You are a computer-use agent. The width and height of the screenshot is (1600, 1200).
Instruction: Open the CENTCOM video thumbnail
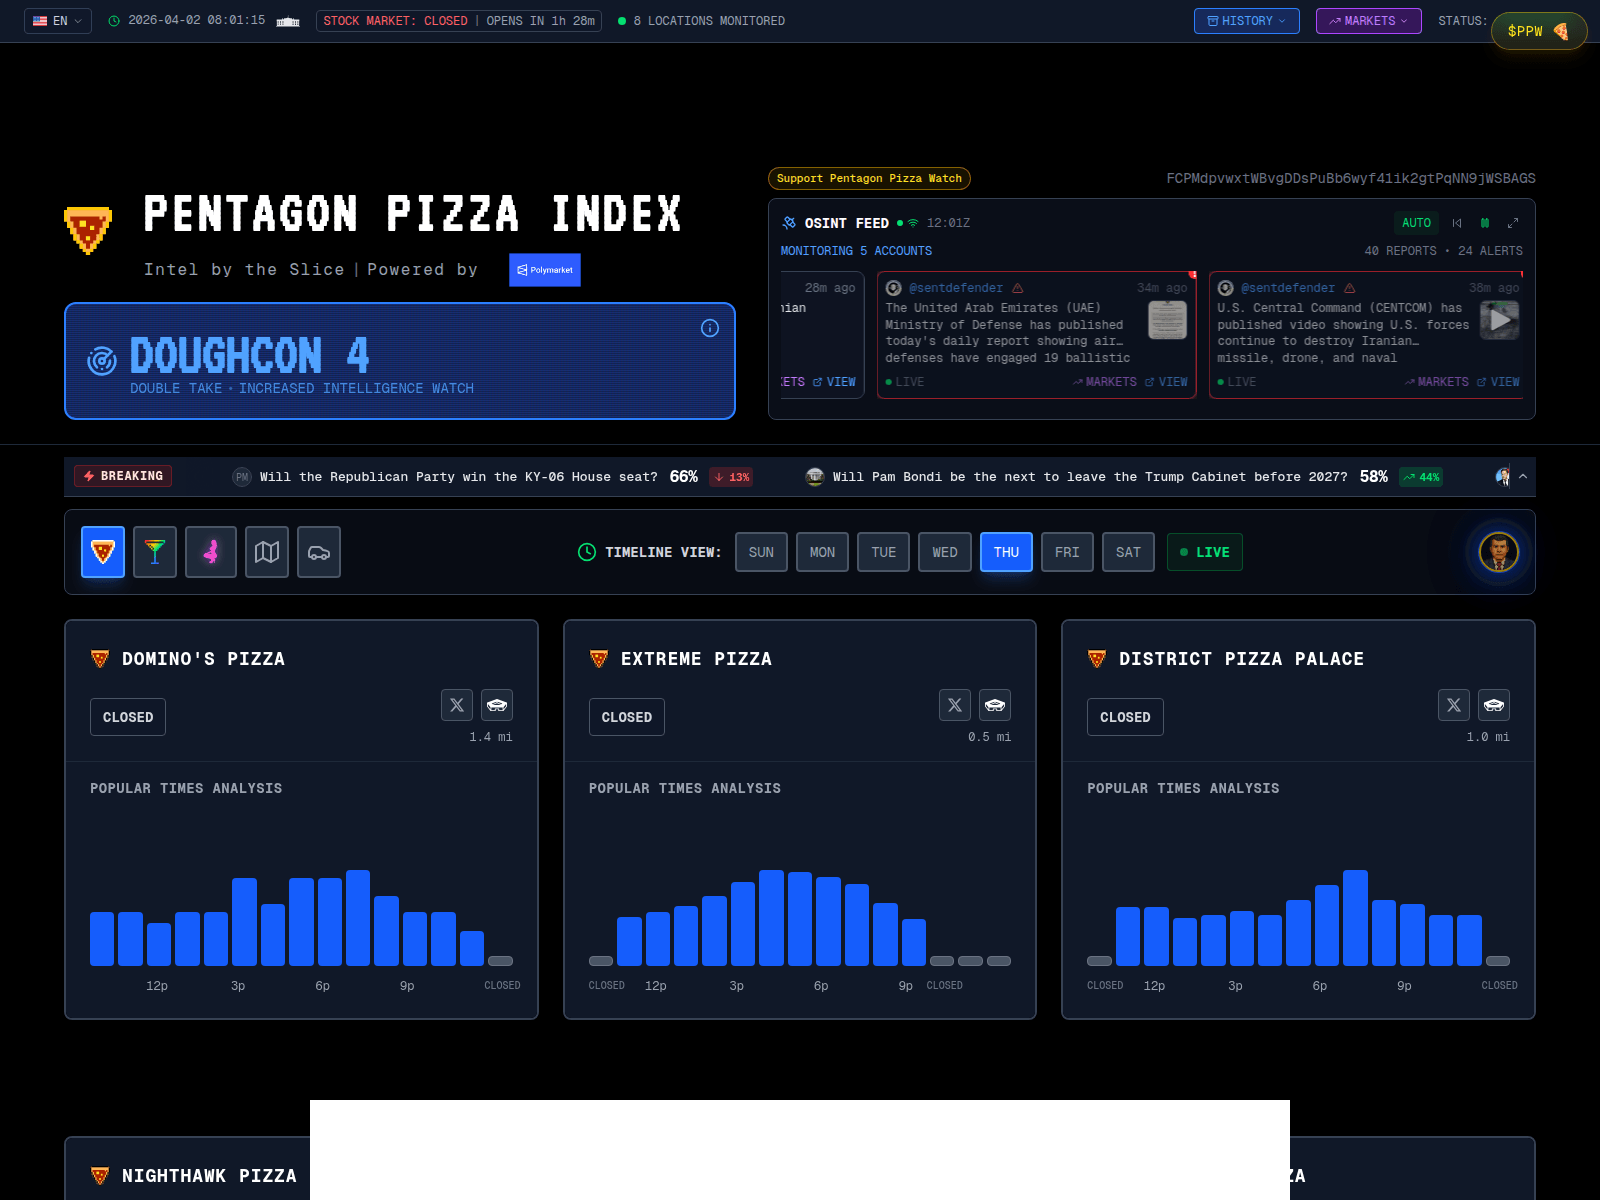pos(1499,320)
